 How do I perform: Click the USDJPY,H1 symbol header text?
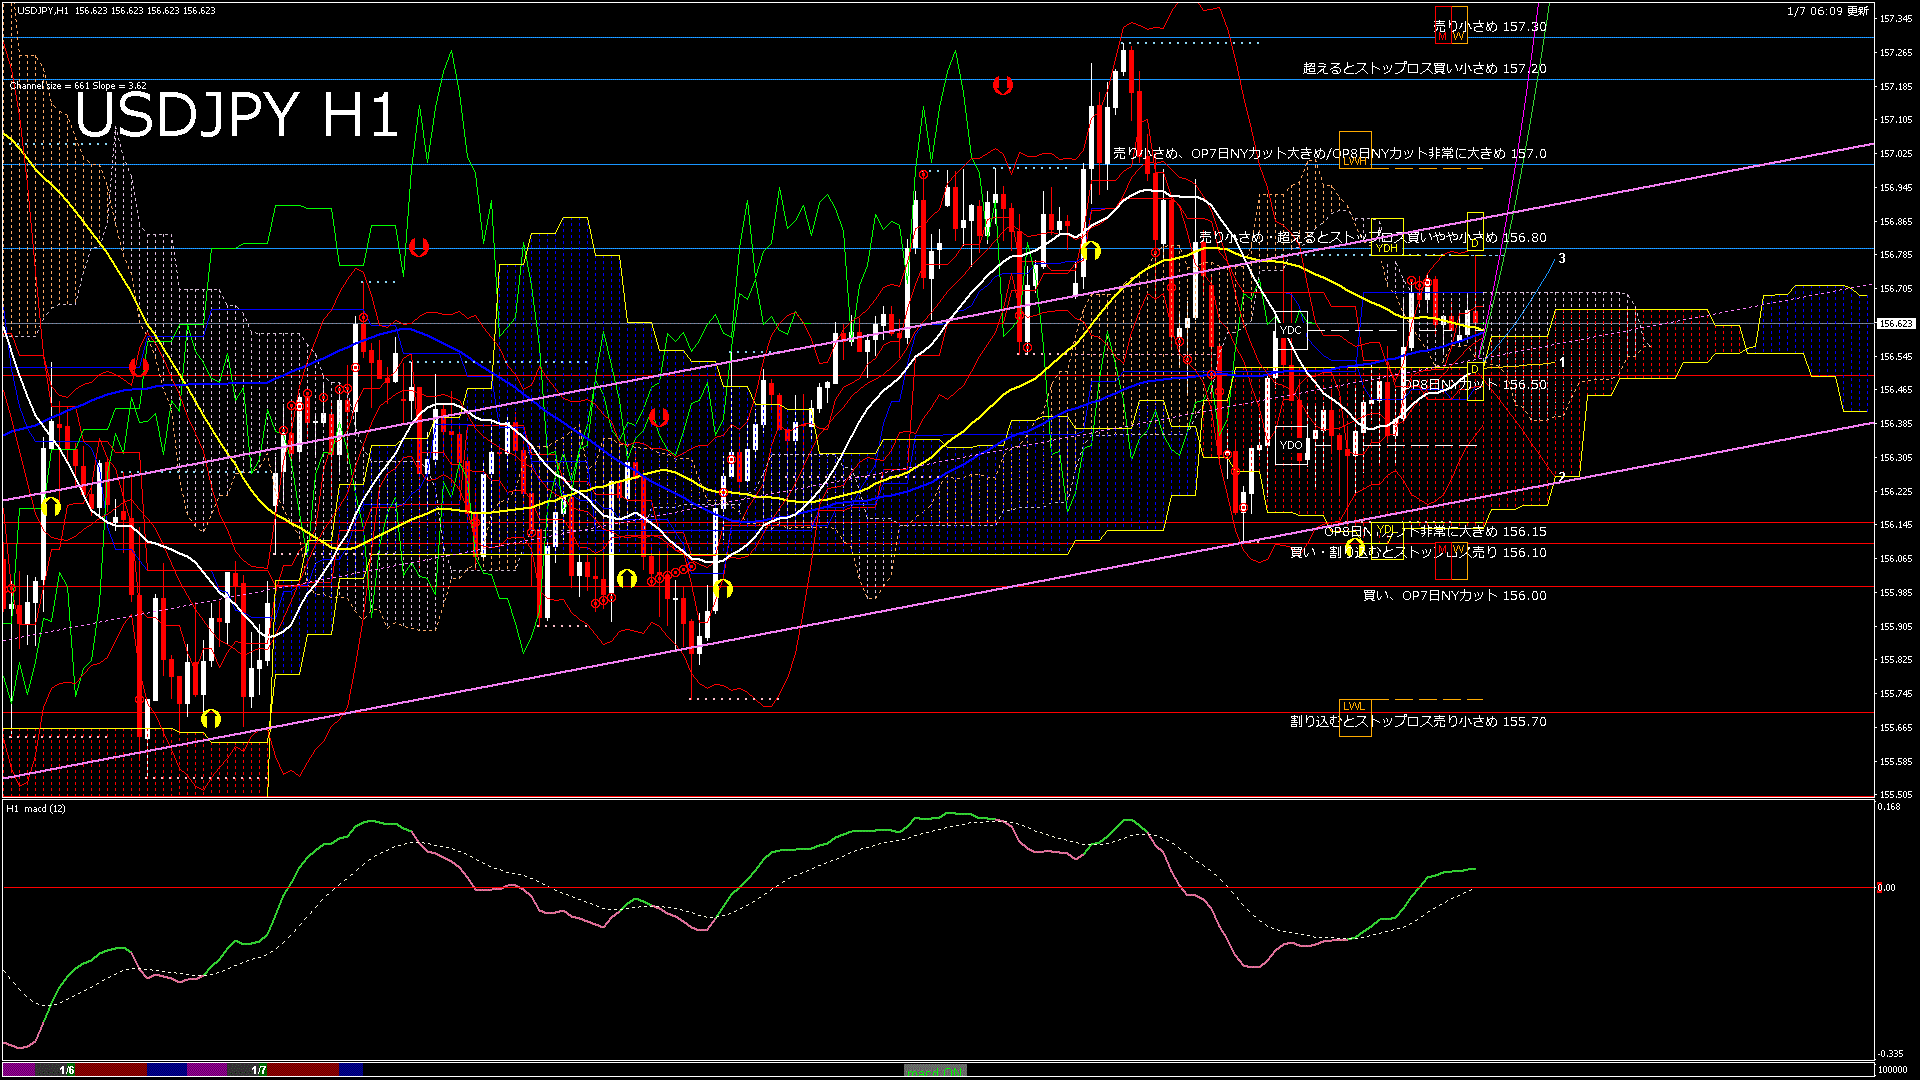pos(43,11)
